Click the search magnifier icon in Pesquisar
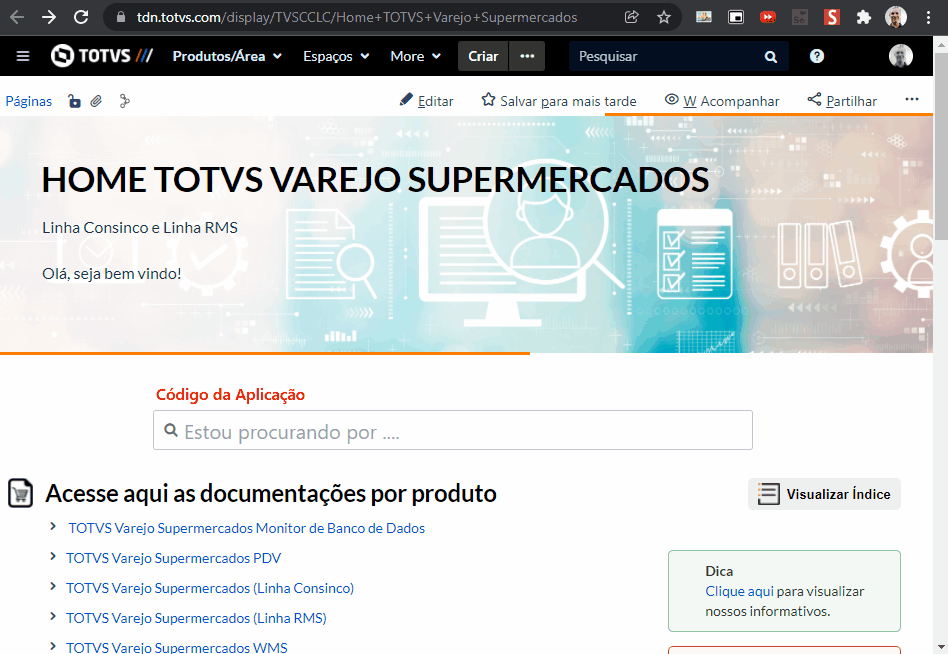This screenshot has width=948, height=654. pos(771,56)
